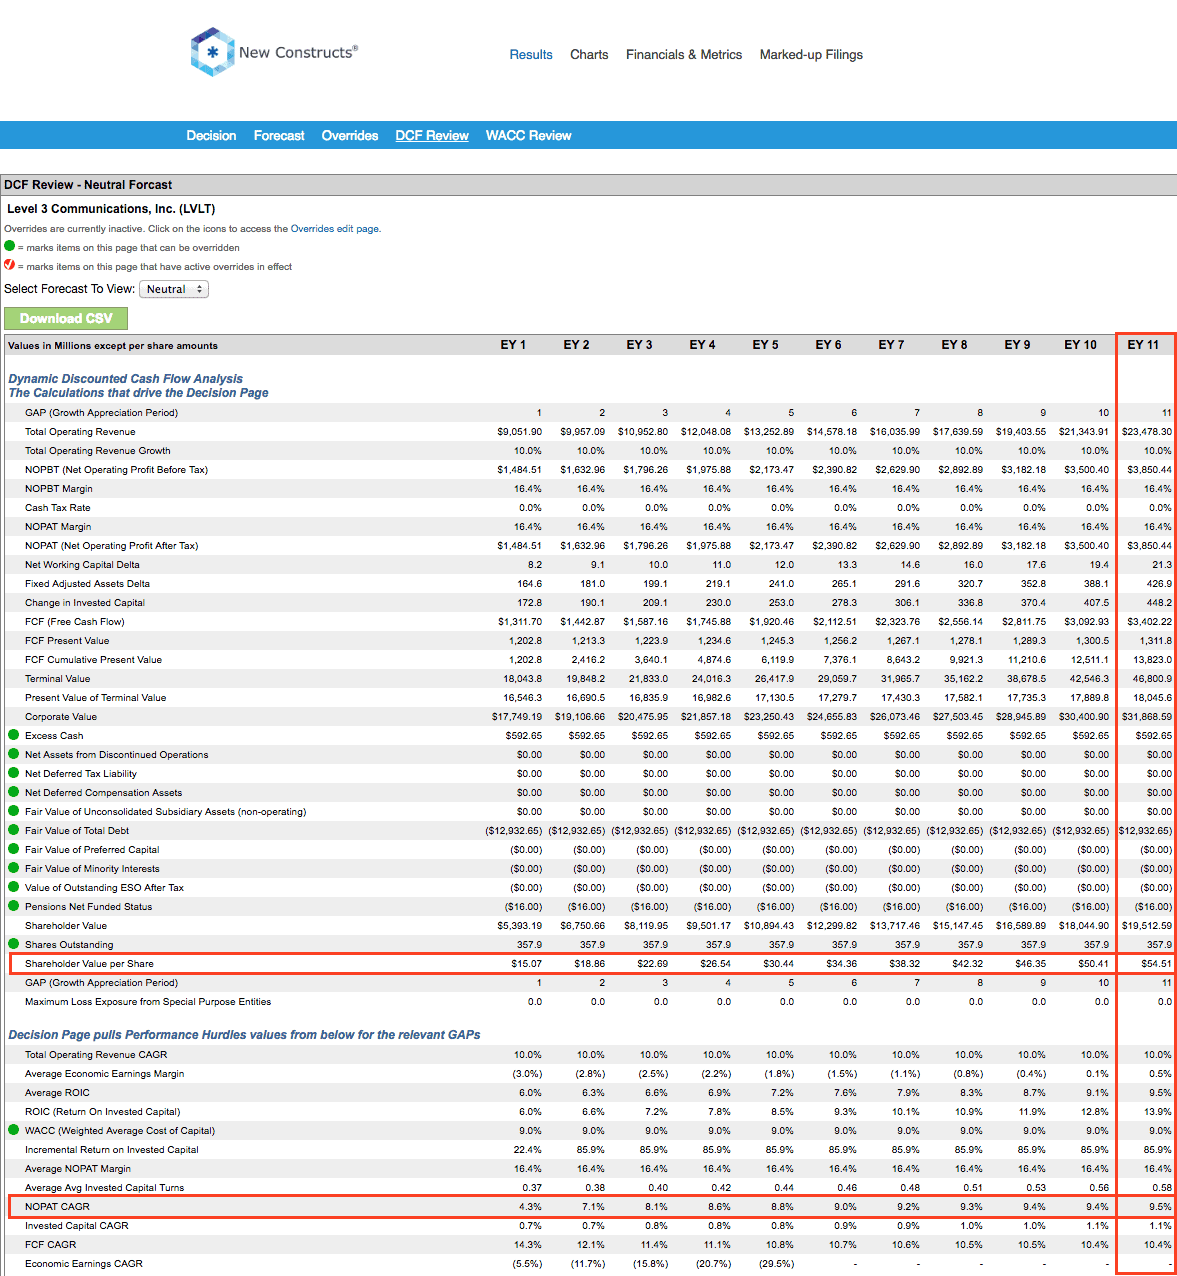The width and height of the screenshot is (1177, 1276).
Task: Switch to the Decision tab
Action: point(211,136)
